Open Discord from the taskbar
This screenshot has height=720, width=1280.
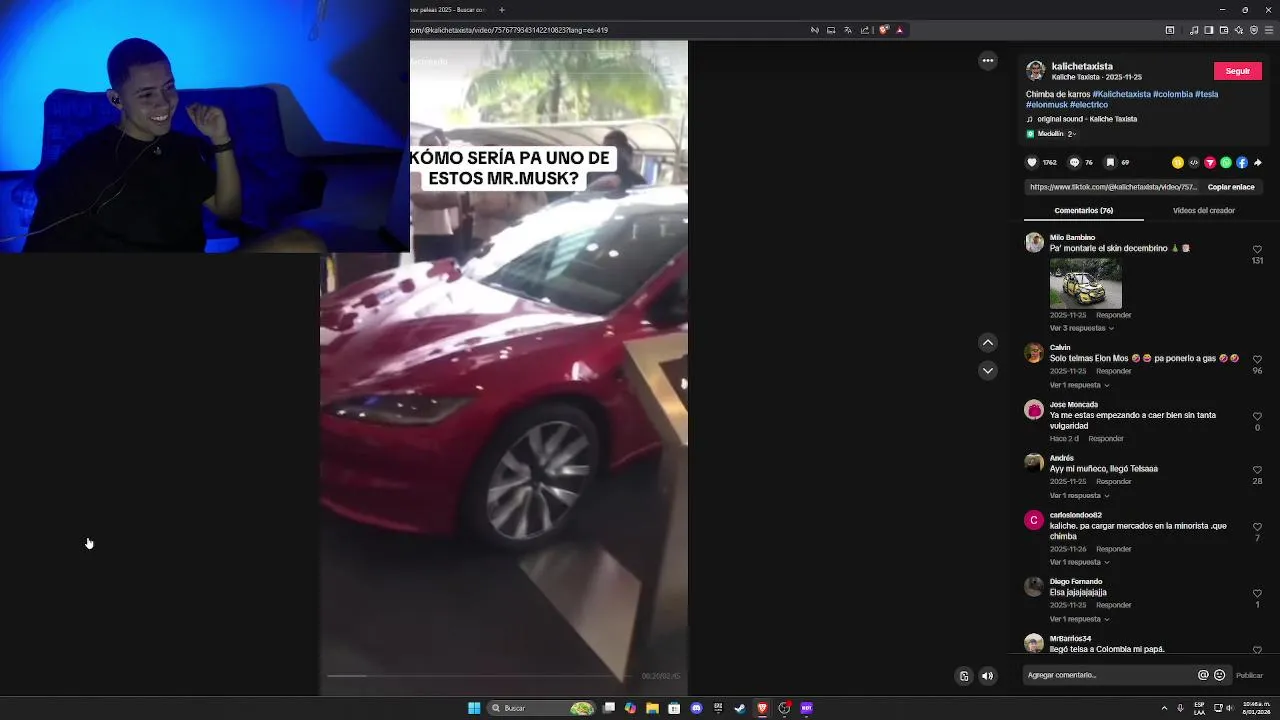point(696,708)
